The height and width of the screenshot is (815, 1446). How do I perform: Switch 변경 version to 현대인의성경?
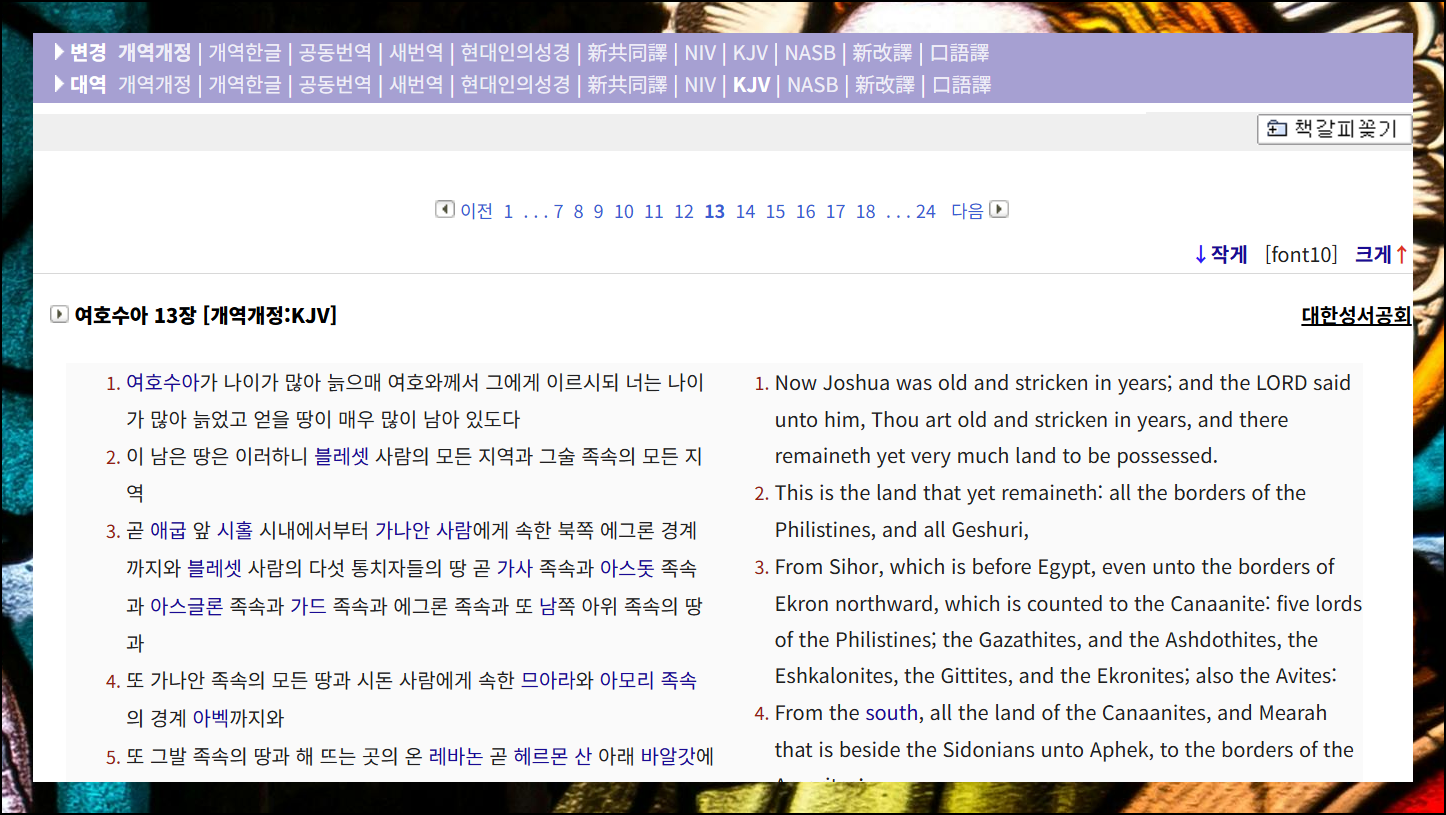pos(515,53)
